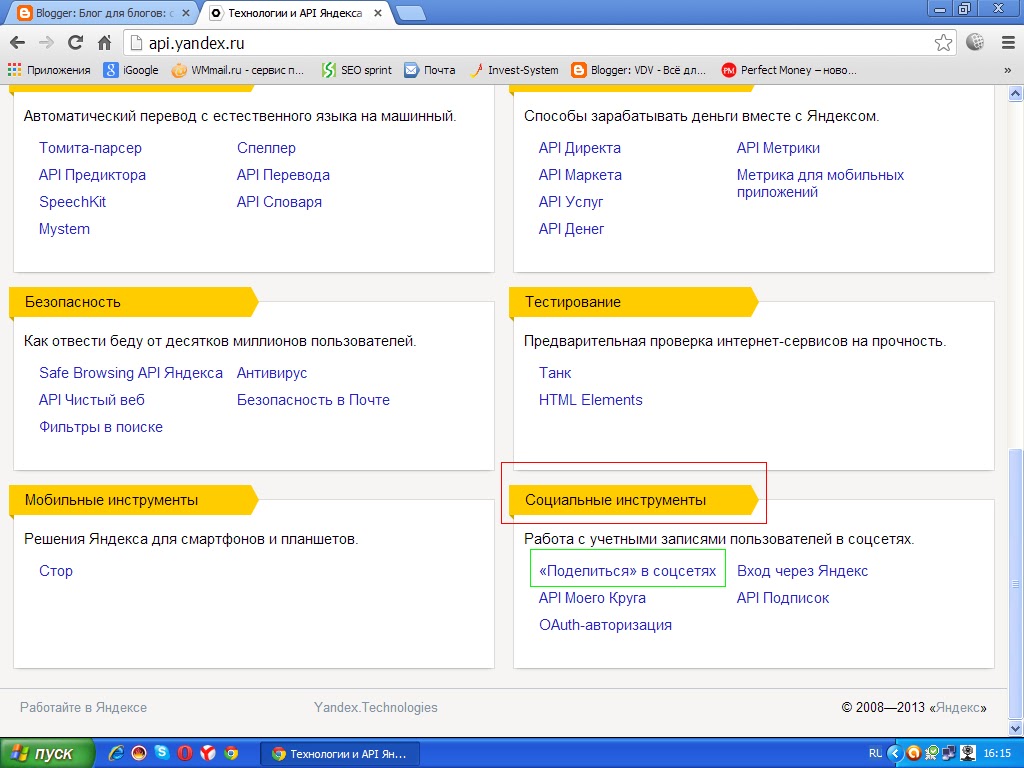Screen dimensions: 1024x768
Task: Open the HTML Elements link
Action: point(591,400)
